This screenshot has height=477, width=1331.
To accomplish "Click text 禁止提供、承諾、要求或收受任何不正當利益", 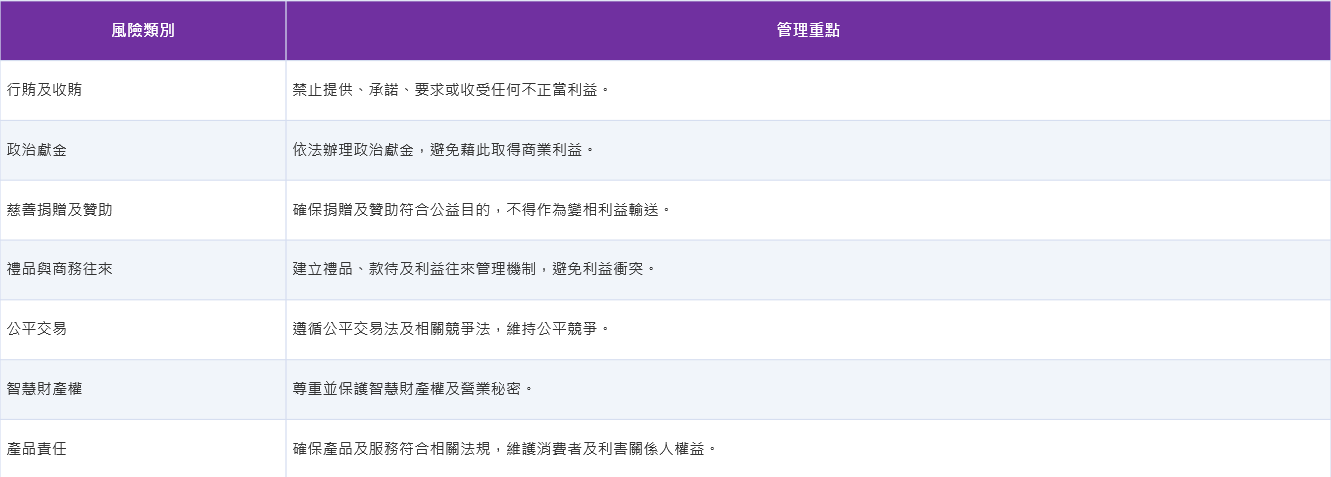I will pyautogui.click(x=445, y=90).
